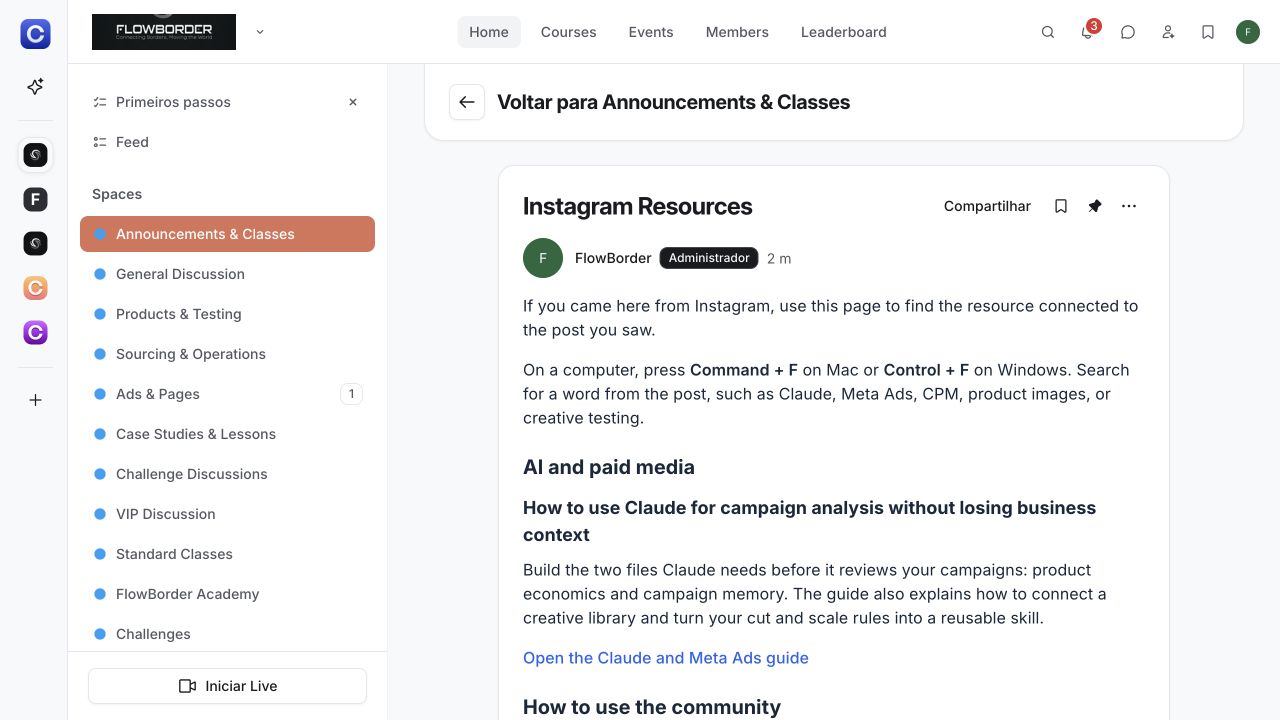Open the FlowBorder Academy space

tap(227, 594)
